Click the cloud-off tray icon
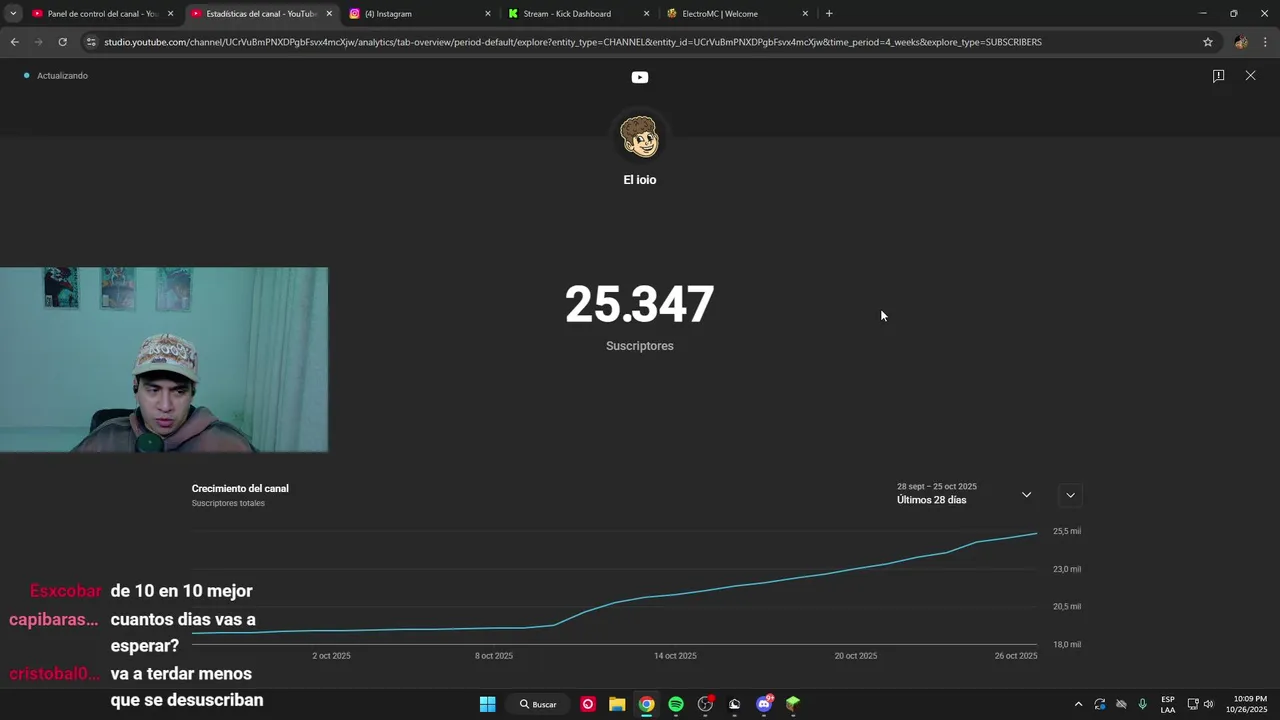The width and height of the screenshot is (1280, 720). 1121,704
